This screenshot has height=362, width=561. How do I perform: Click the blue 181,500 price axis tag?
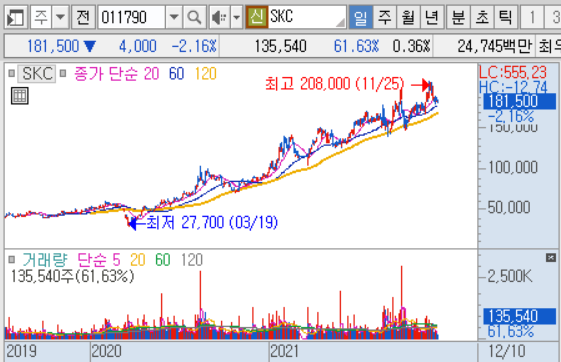(x=519, y=102)
